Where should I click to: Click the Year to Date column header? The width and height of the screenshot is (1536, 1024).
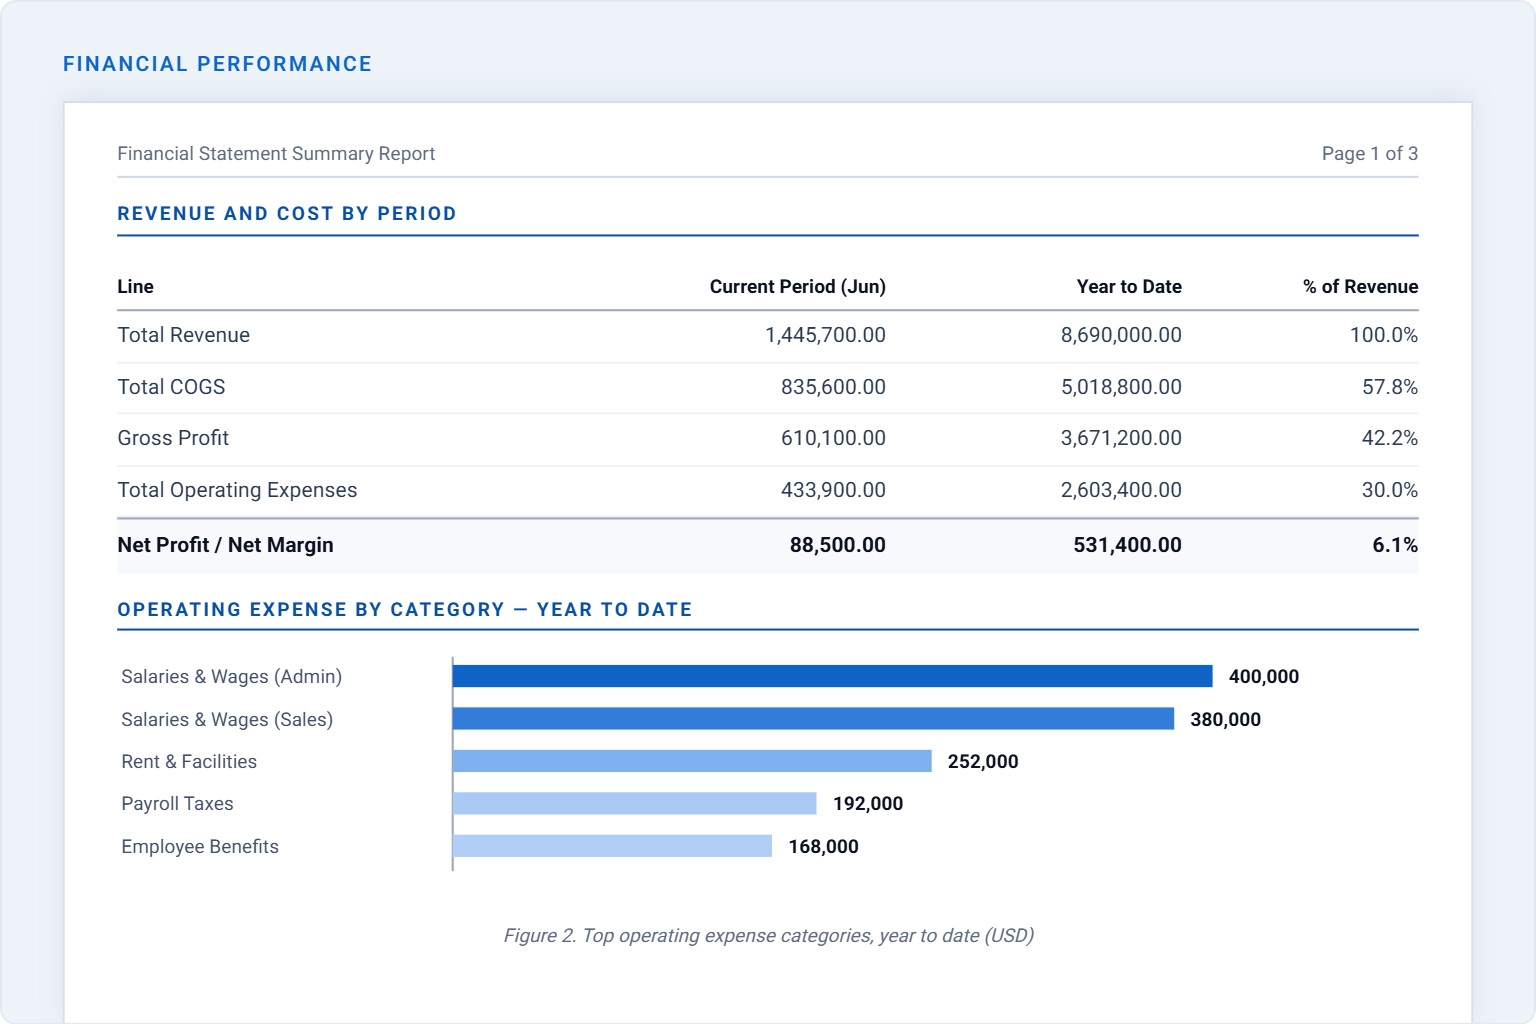[x=1129, y=287]
